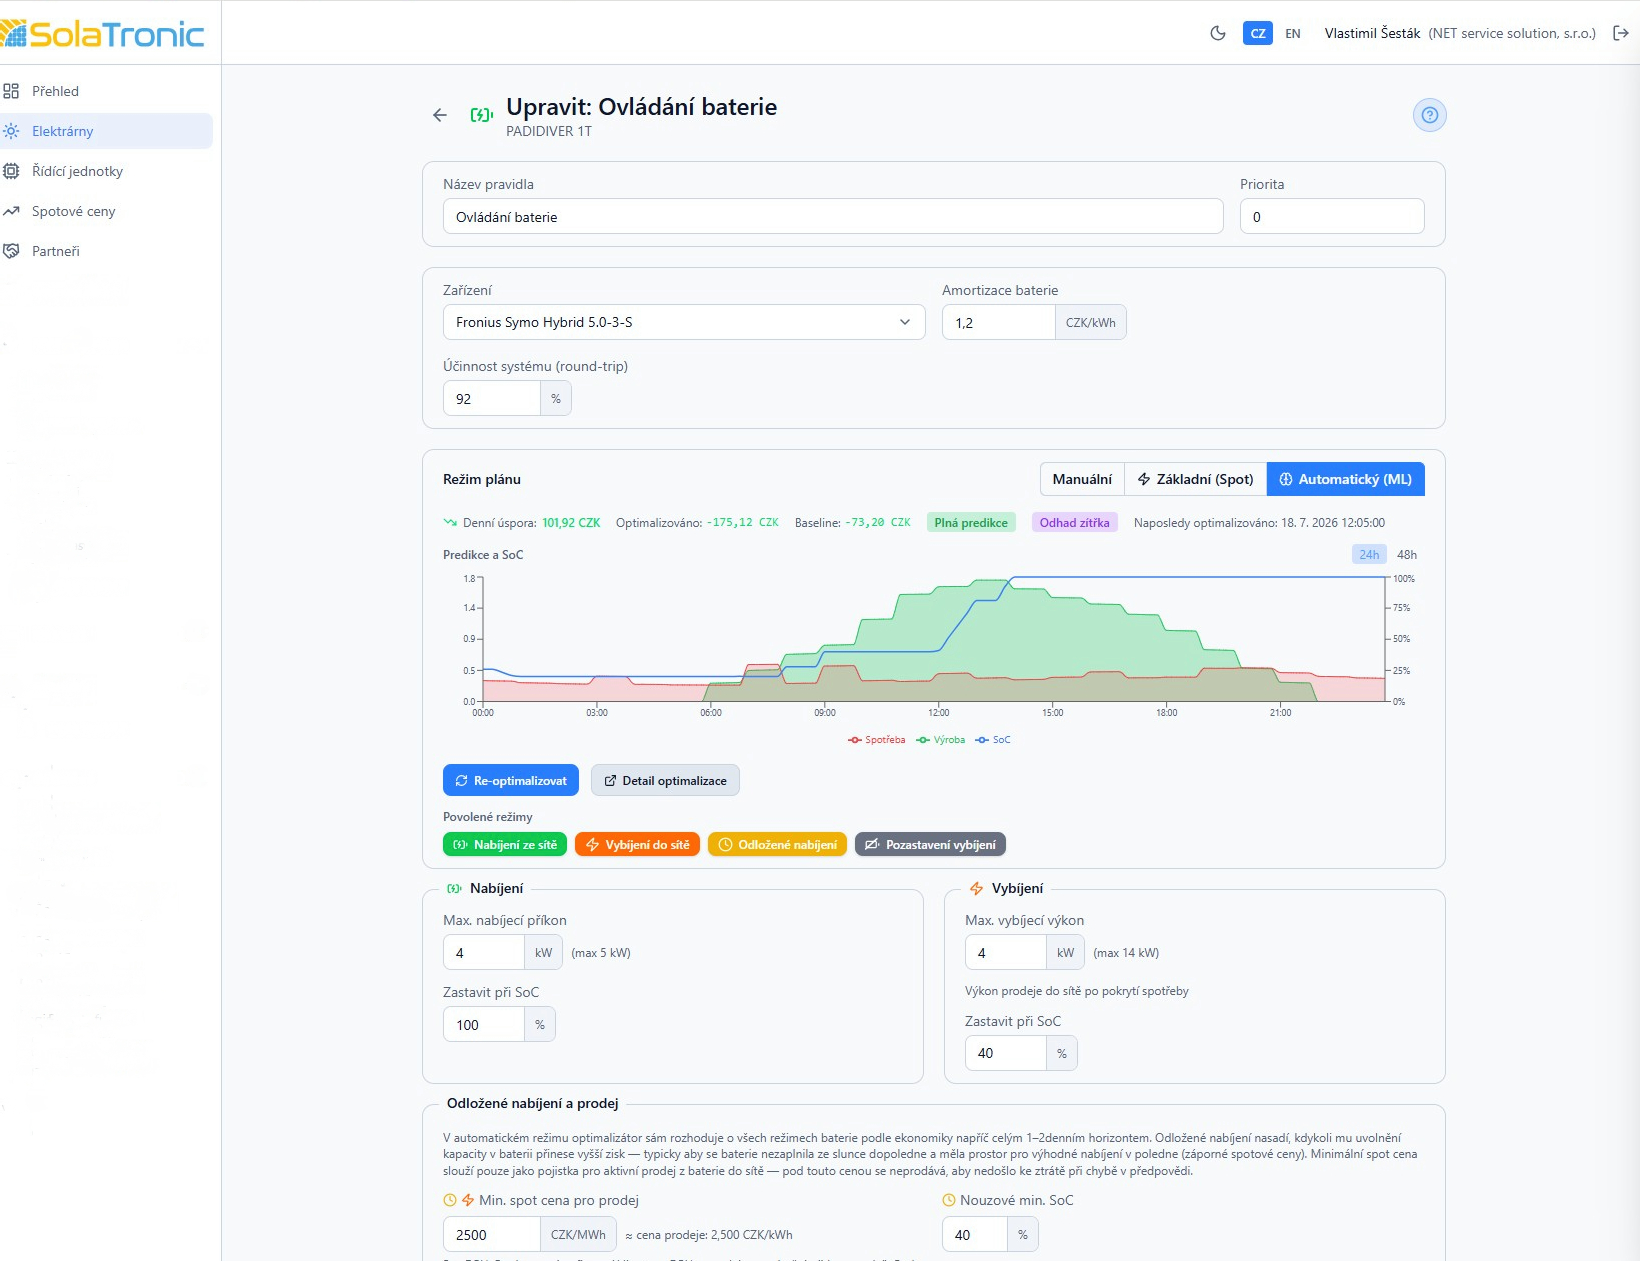Open Přehled in the sidebar
This screenshot has width=1640, height=1261.
105,91
